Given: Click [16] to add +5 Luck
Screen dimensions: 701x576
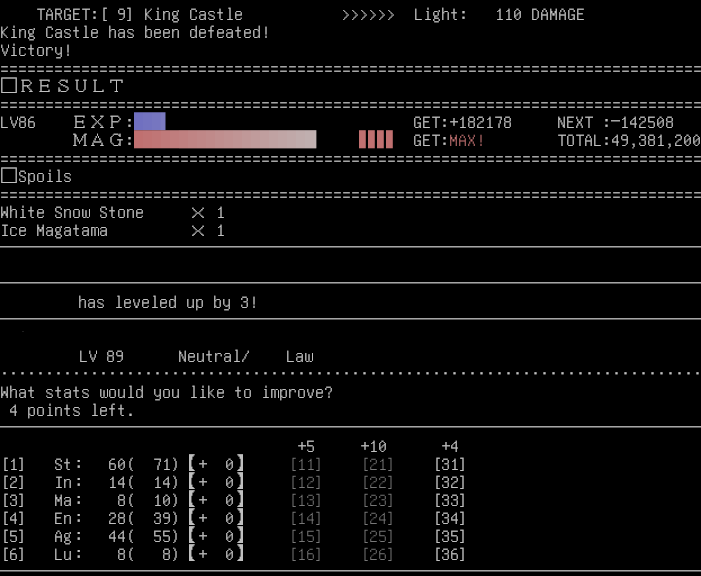Looking at the screenshot, I should [x=306, y=554].
